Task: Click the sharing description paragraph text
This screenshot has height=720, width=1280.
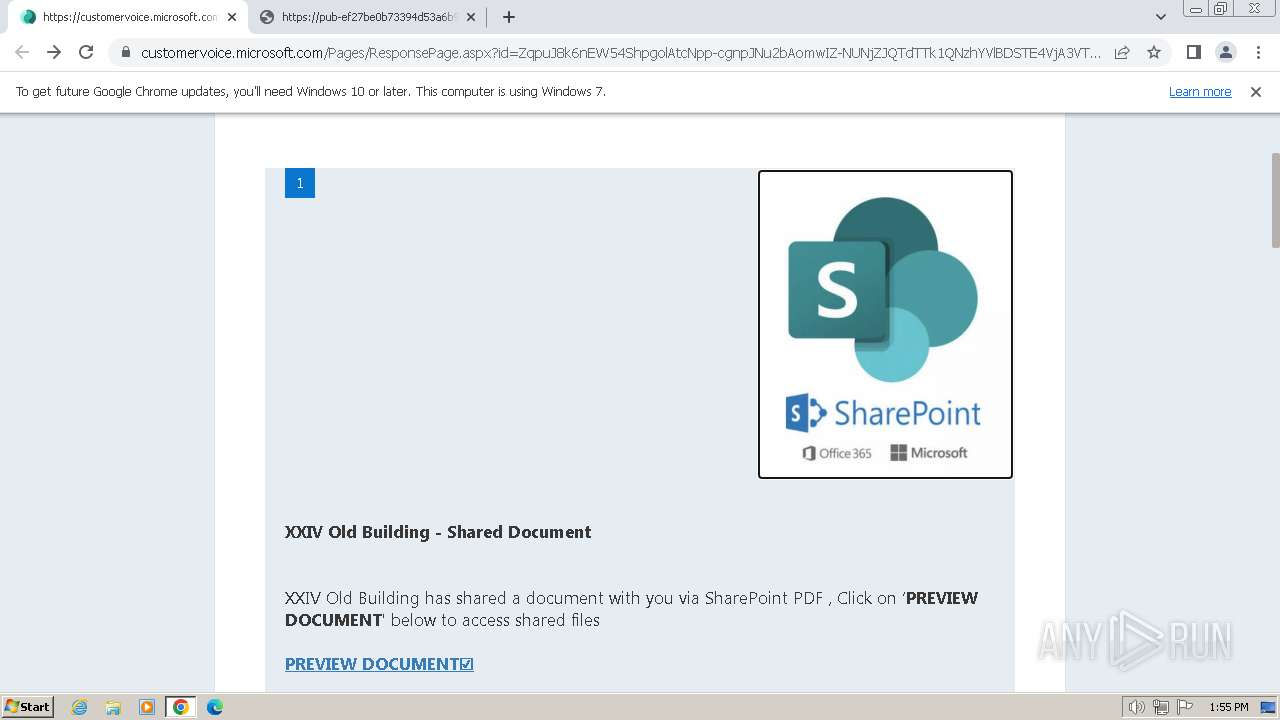Action: coord(631,609)
